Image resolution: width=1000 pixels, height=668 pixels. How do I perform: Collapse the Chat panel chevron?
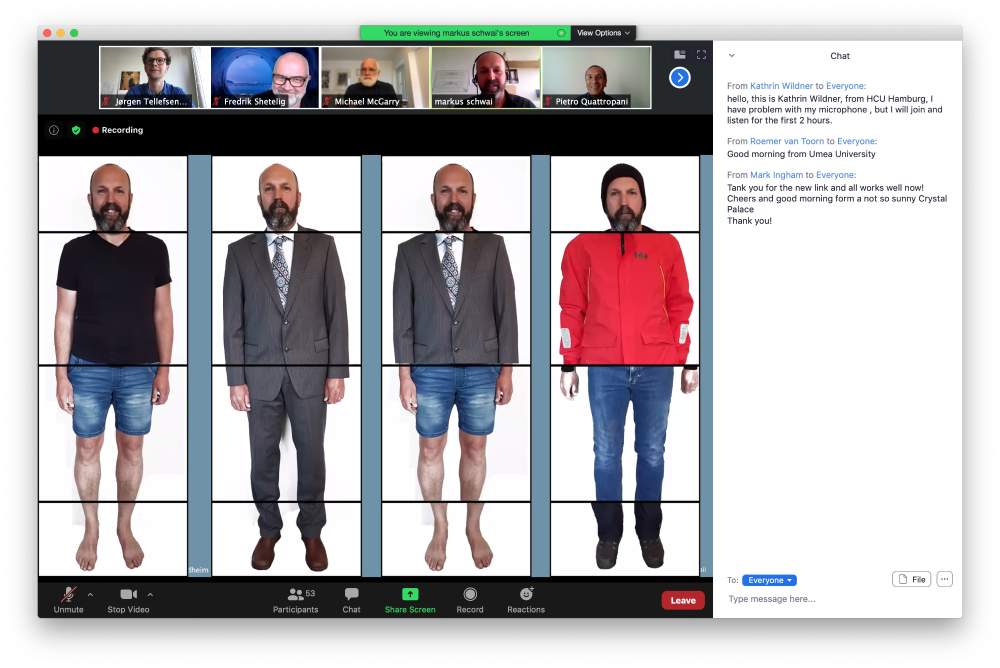click(x=731, y=56)
